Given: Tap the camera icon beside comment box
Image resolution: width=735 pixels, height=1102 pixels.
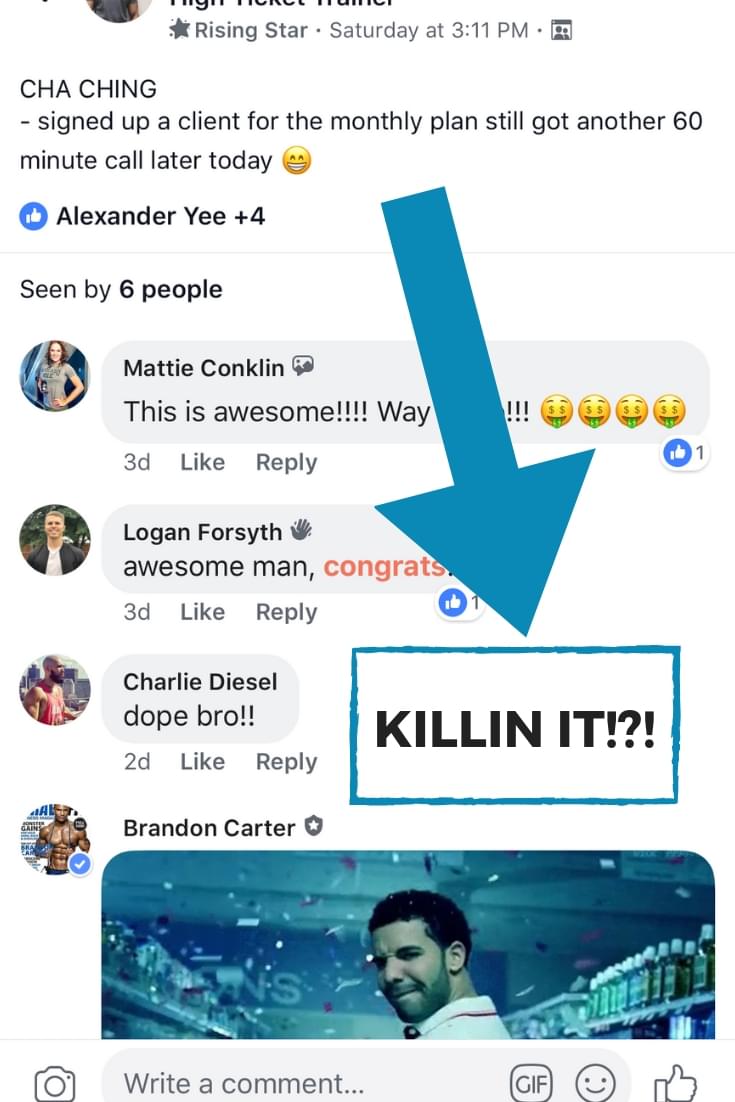Looking at the screenshot, I should click(x=55, y=1083).
